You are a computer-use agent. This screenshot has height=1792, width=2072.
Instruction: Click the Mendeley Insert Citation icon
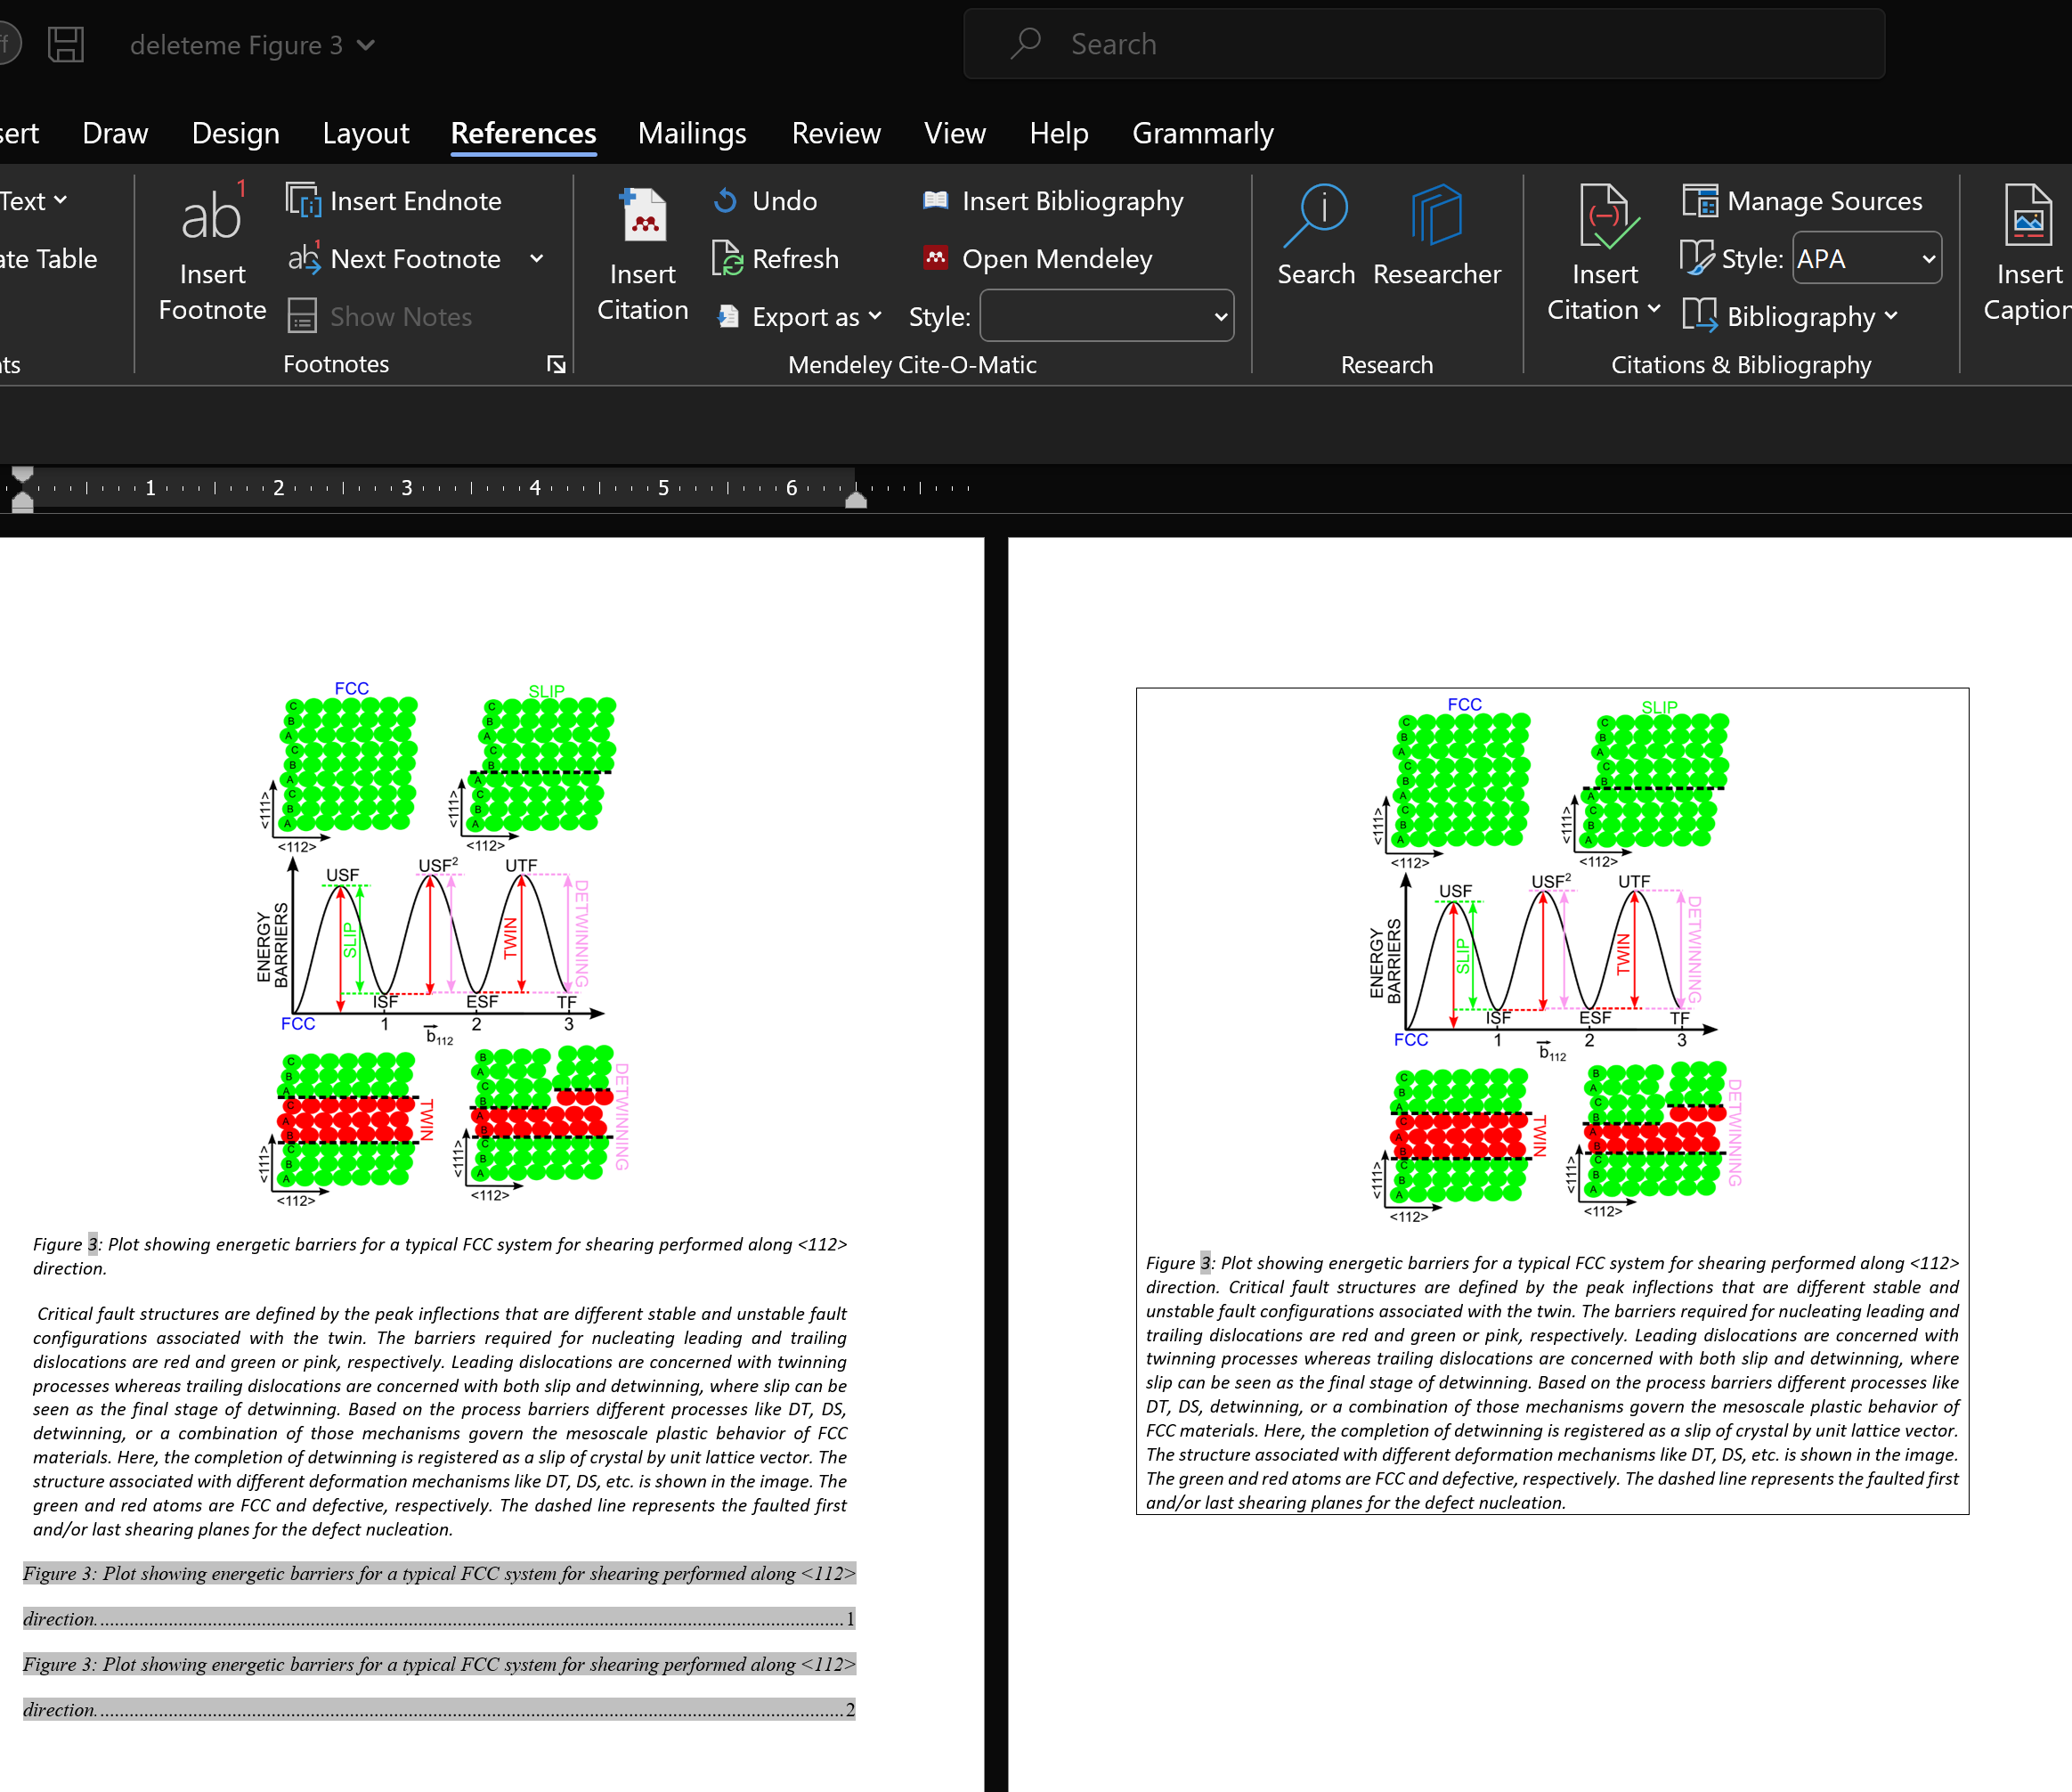click(643, 217)
